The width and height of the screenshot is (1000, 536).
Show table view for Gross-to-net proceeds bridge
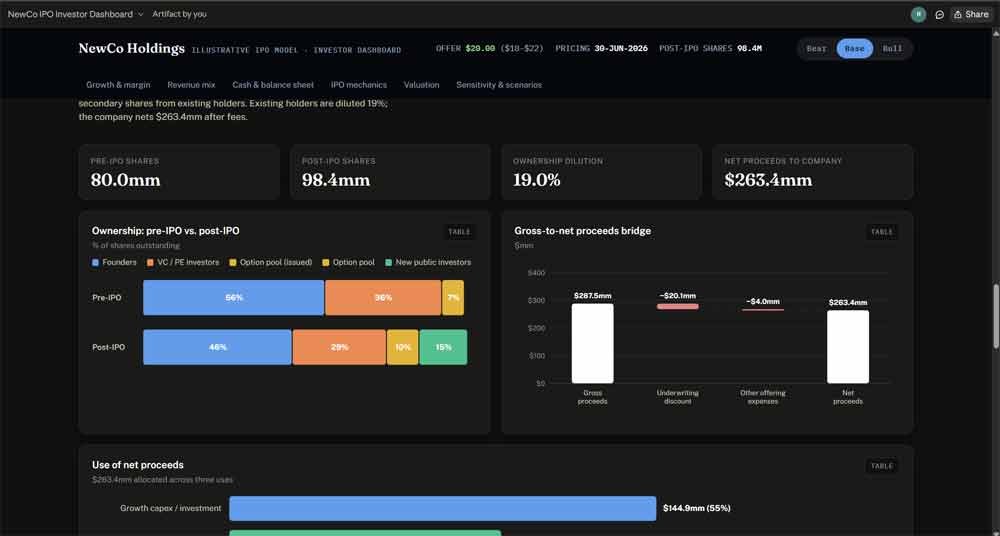(x=882, y=232)
